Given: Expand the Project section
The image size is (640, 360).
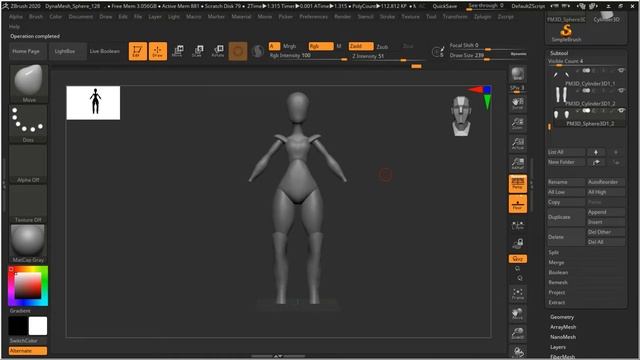Looking at the screenshot, I should [x=557, y=292].
